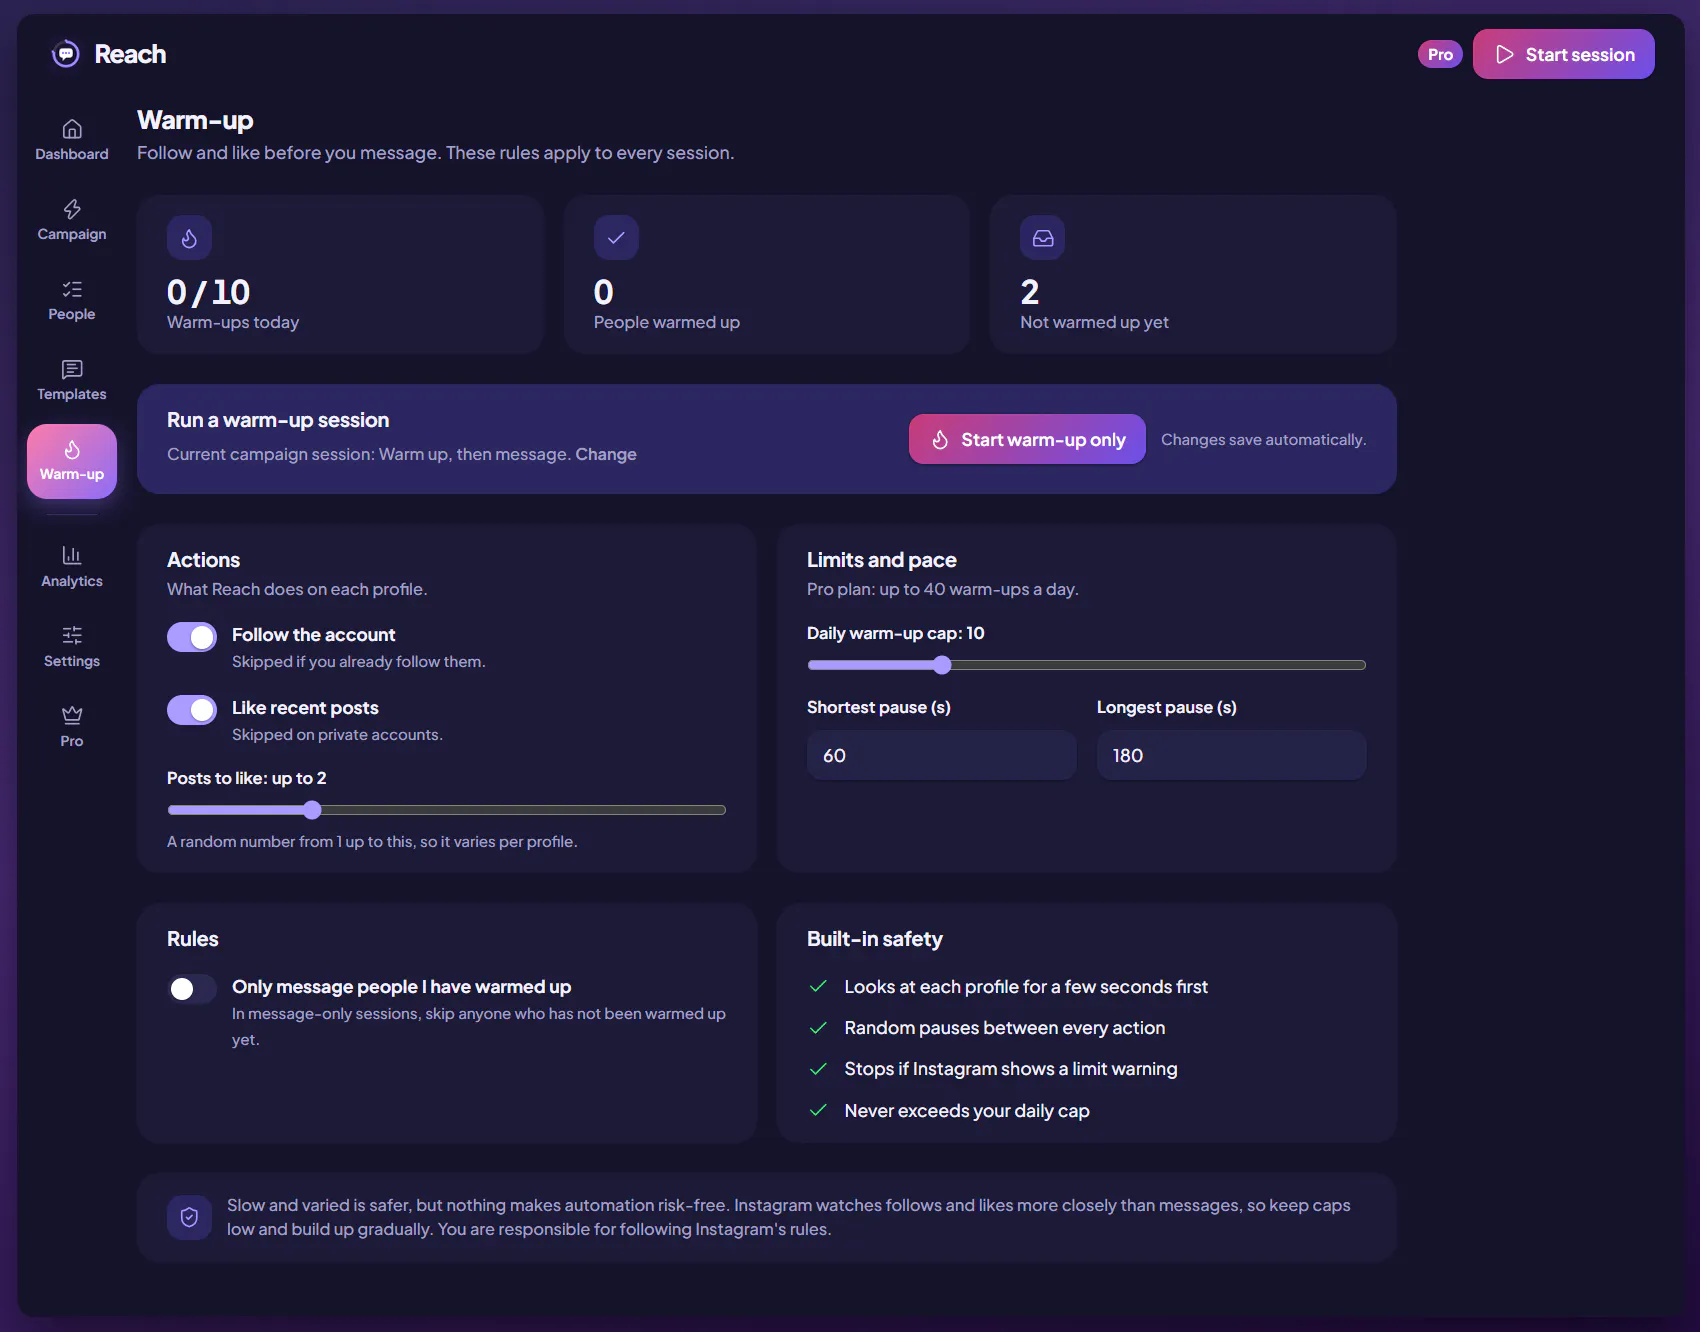Image resolution: width=1700 pixels, height=1332 pixels.
Task: Click the inbox icon on Not warmed up yet card
Action: point(1043,238)
